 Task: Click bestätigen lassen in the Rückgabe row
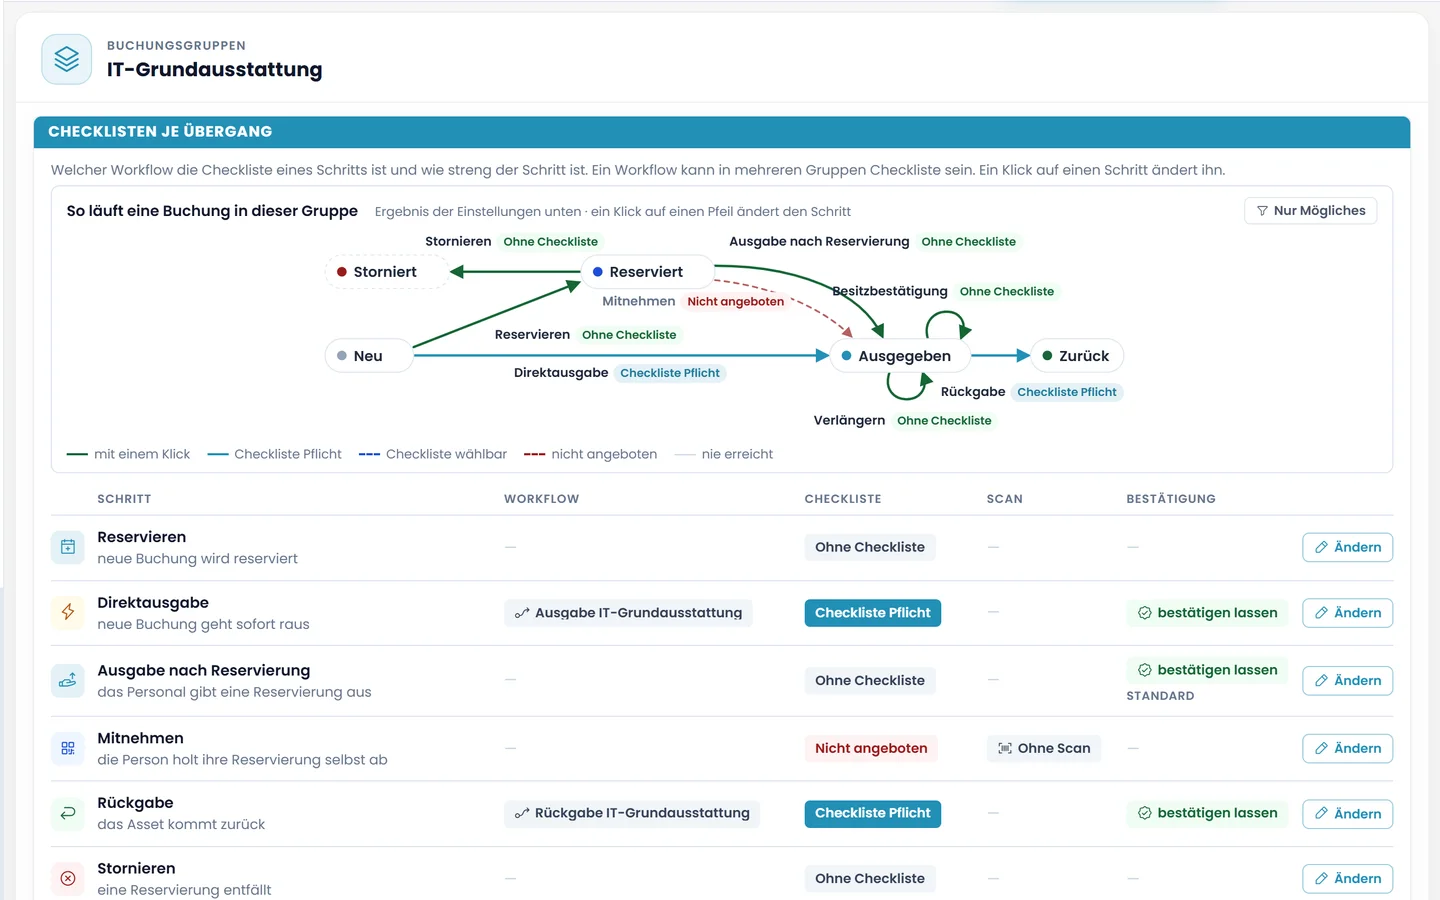(1207, 813)
